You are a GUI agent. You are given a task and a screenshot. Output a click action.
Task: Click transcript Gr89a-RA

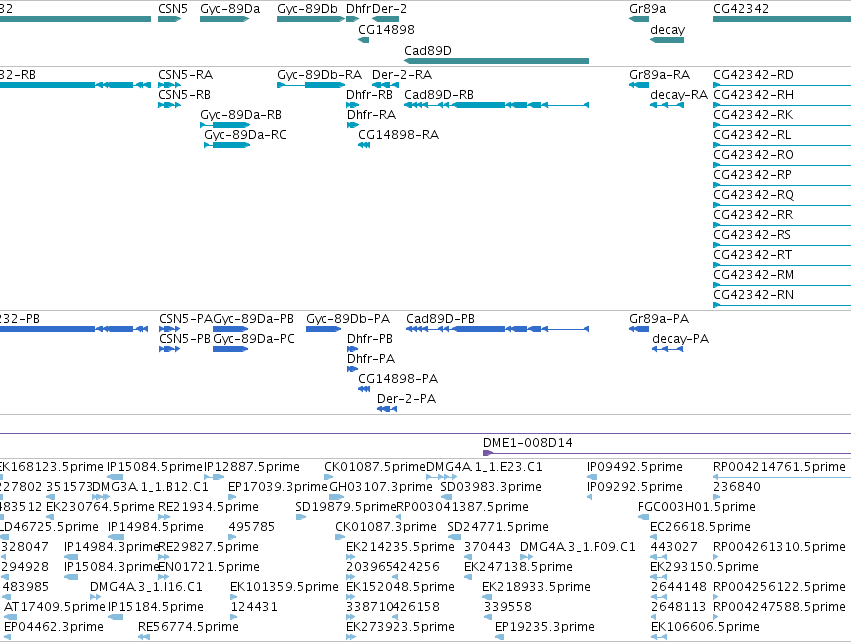(x=659, y=74)
